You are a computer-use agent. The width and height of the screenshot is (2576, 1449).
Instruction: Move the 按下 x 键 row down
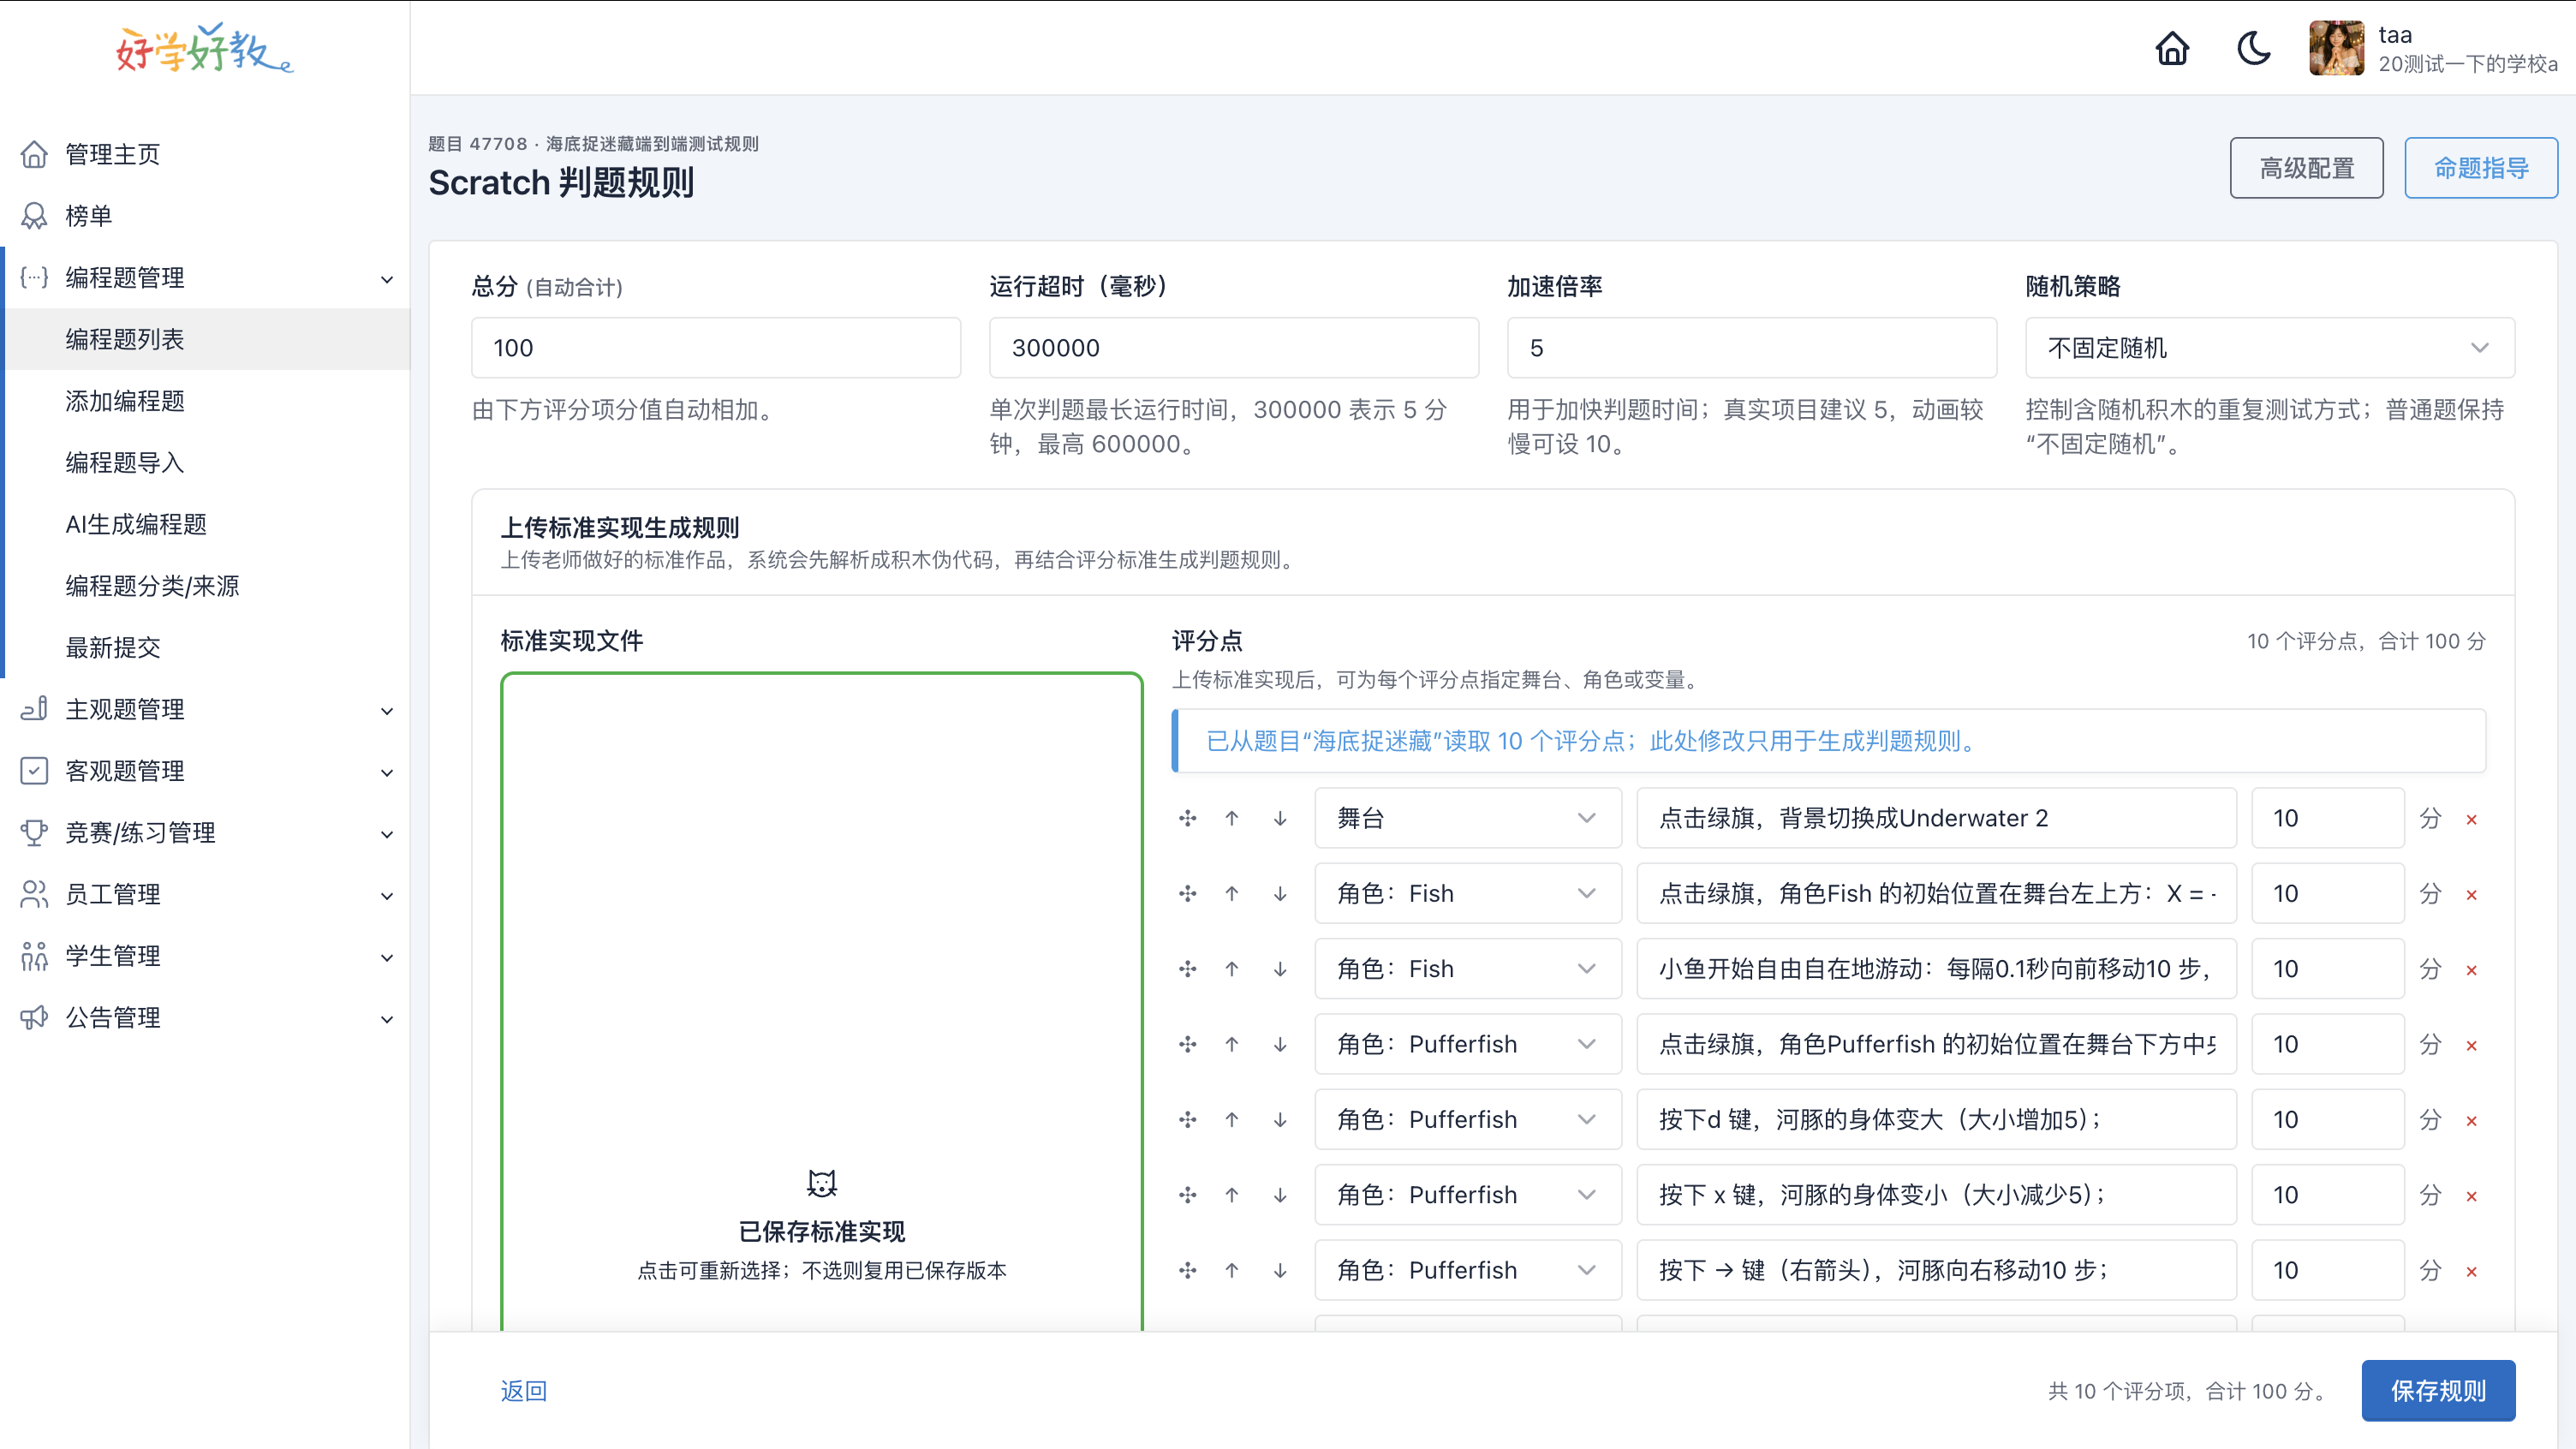(x=1280, y=1194)
